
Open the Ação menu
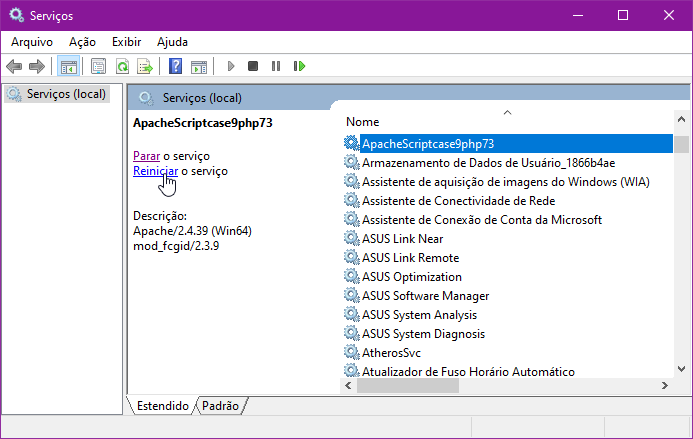point(82,42)
